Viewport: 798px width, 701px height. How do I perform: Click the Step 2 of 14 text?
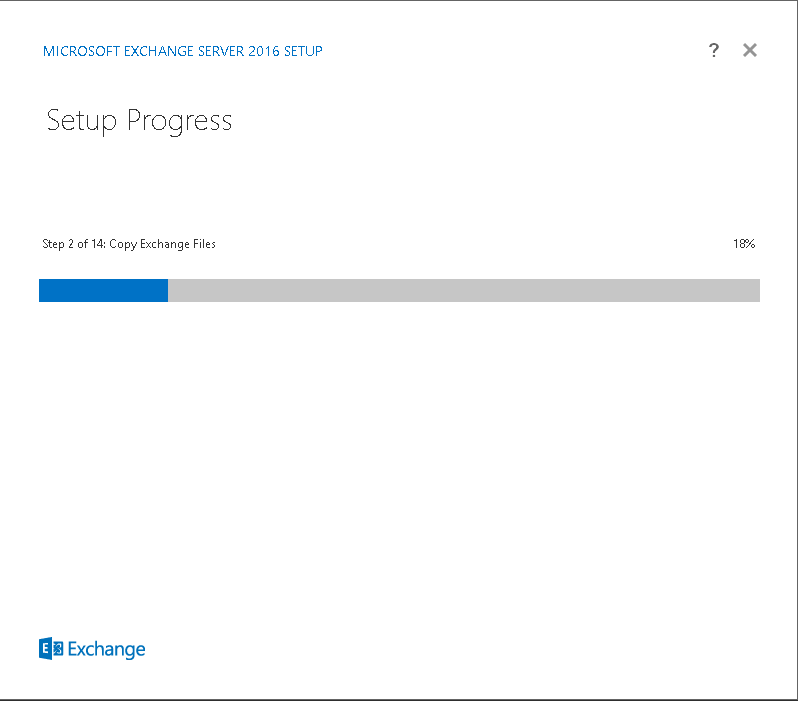coord(74,244)
